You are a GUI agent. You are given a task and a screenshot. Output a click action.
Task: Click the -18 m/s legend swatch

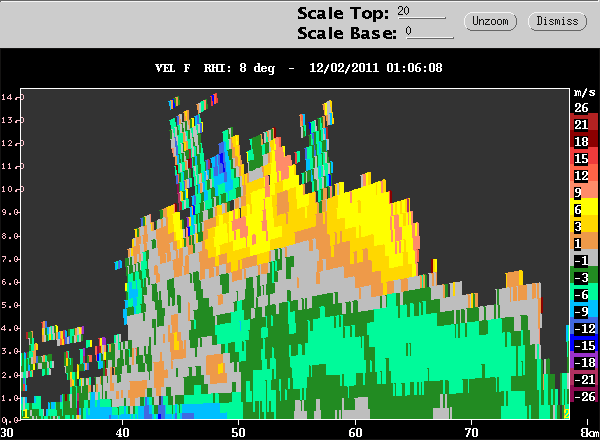(580, 362)
